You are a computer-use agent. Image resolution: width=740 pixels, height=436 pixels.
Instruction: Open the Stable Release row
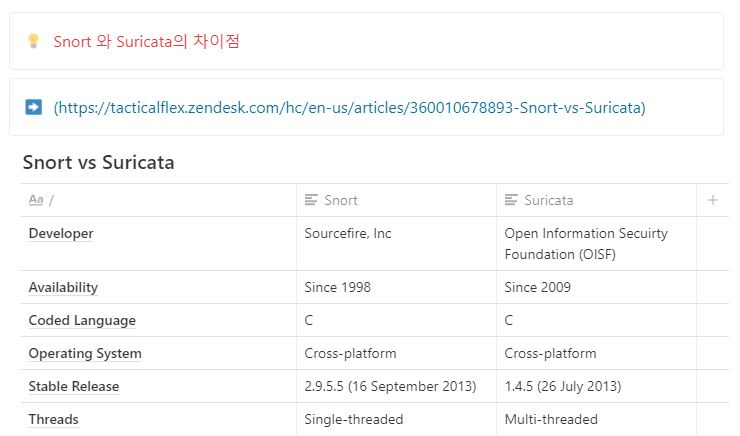click(x=74, y=386)
